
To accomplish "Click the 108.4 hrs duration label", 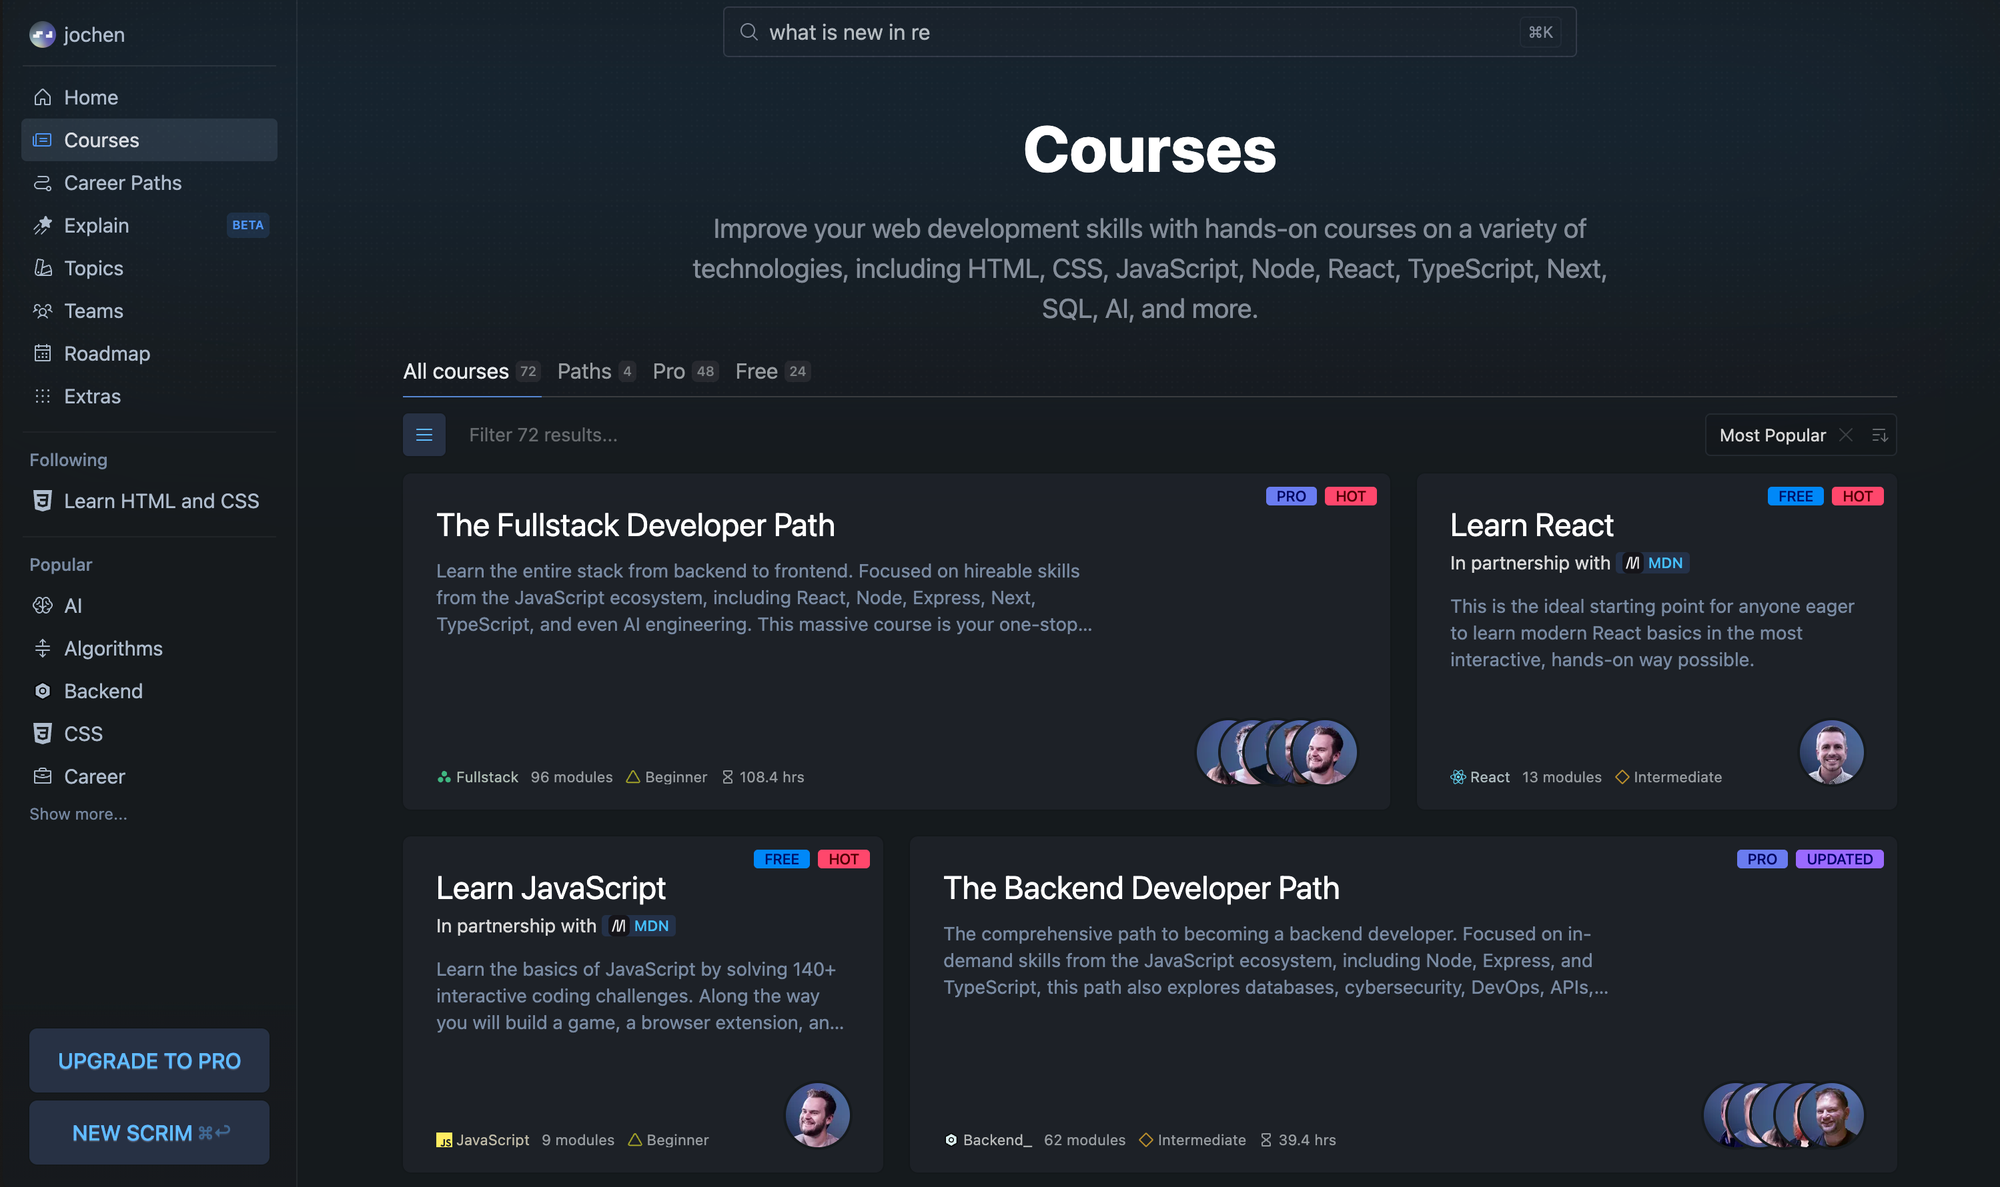I will pyautogui.click(x=763, y=777).
